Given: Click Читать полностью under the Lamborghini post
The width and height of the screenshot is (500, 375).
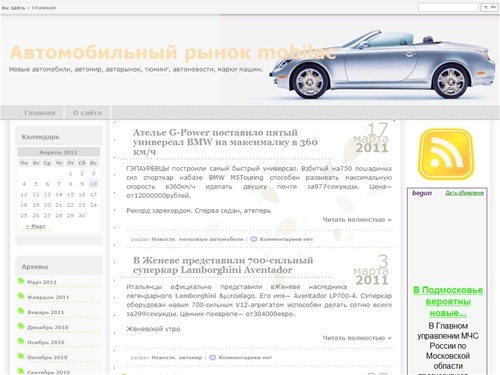Looking at the screenshot, I should tap(357, 338).
